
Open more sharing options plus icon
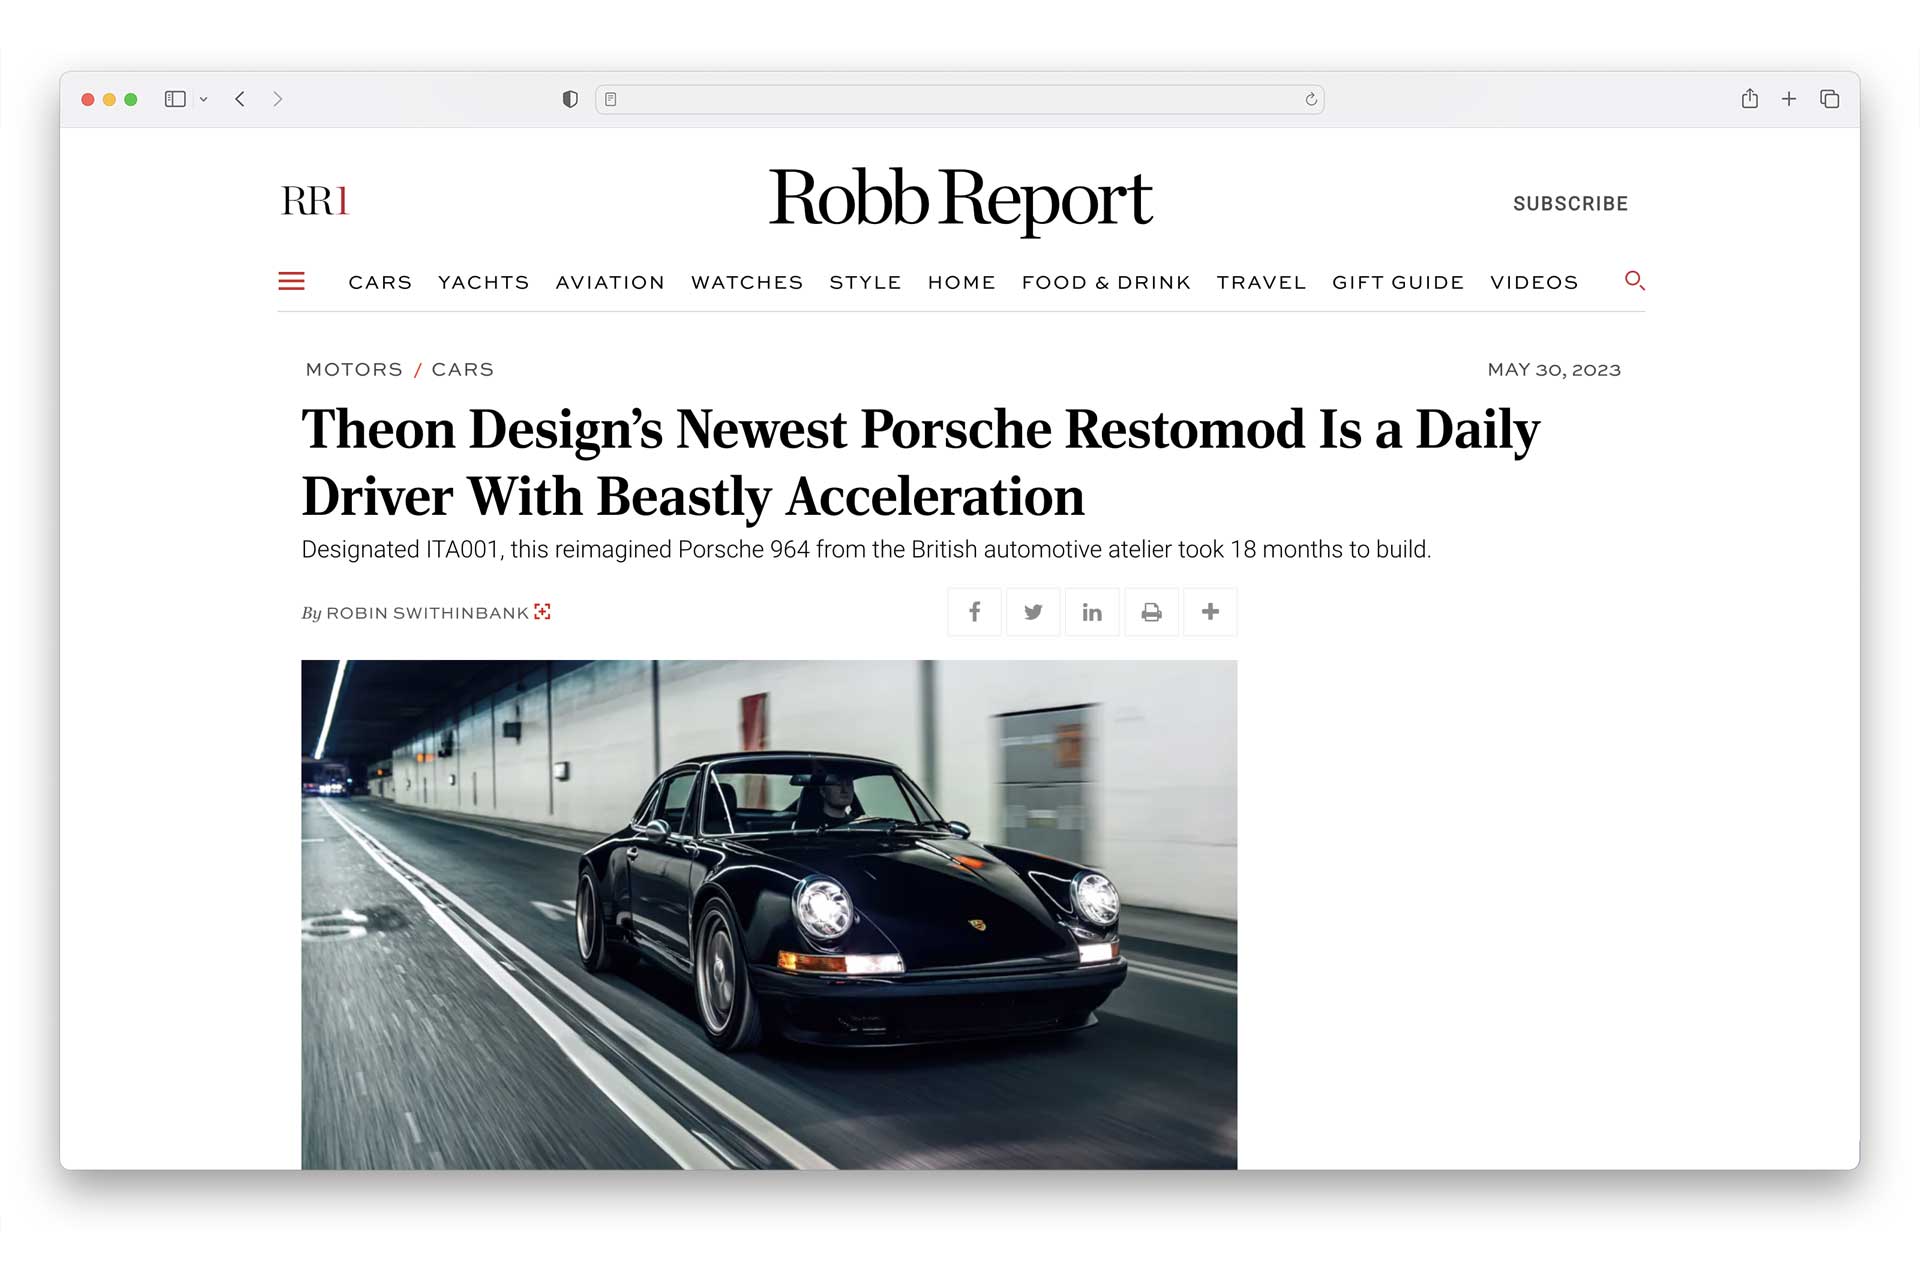click(1210, 612)
